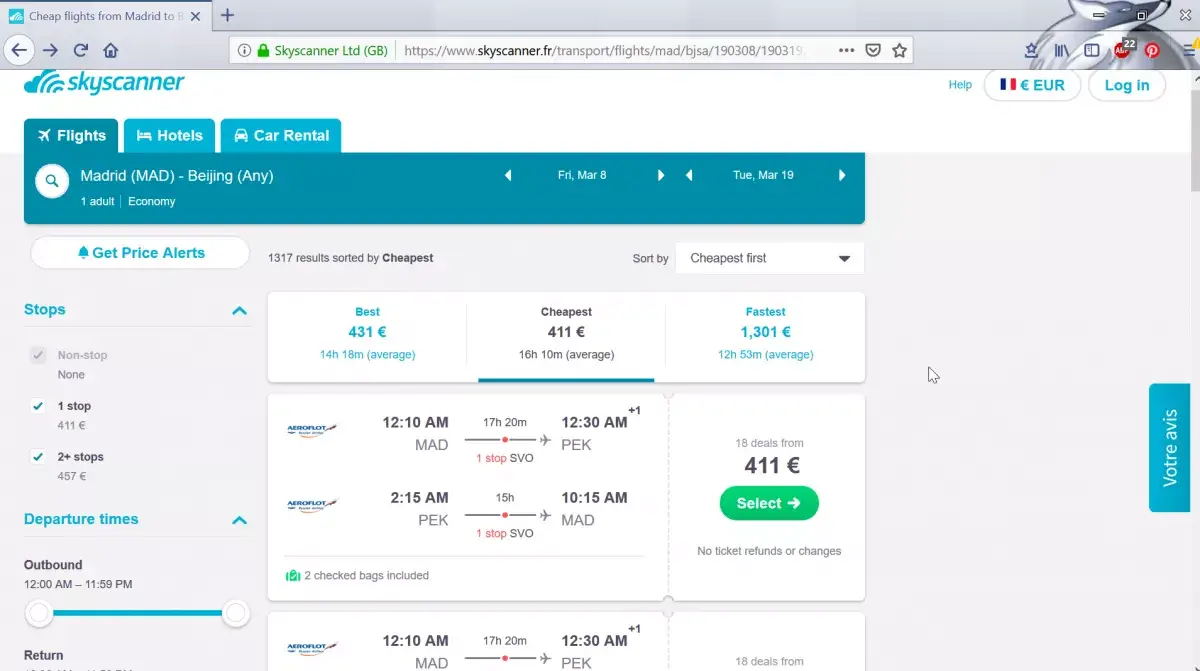Open the Help link
This screenshot has width=1200, height=671.
pyautogui.click(x=960, y=85)
